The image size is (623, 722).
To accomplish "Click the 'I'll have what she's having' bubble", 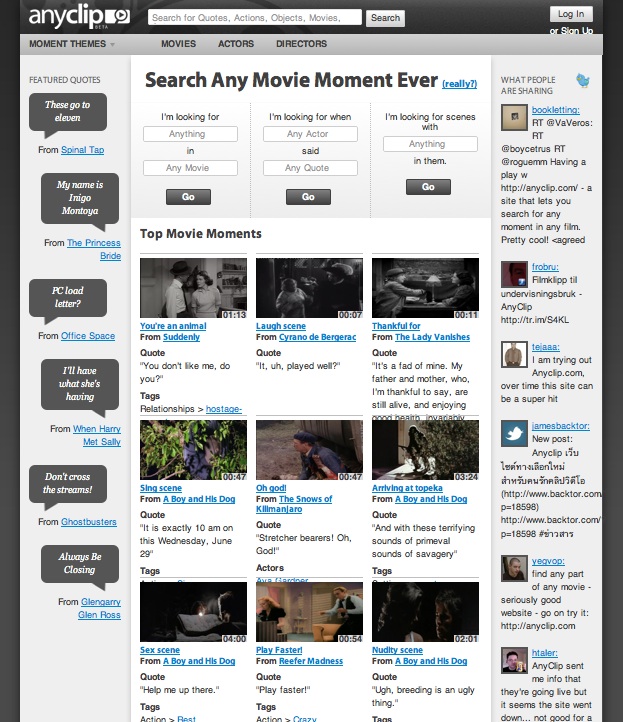I will (80, 384).
